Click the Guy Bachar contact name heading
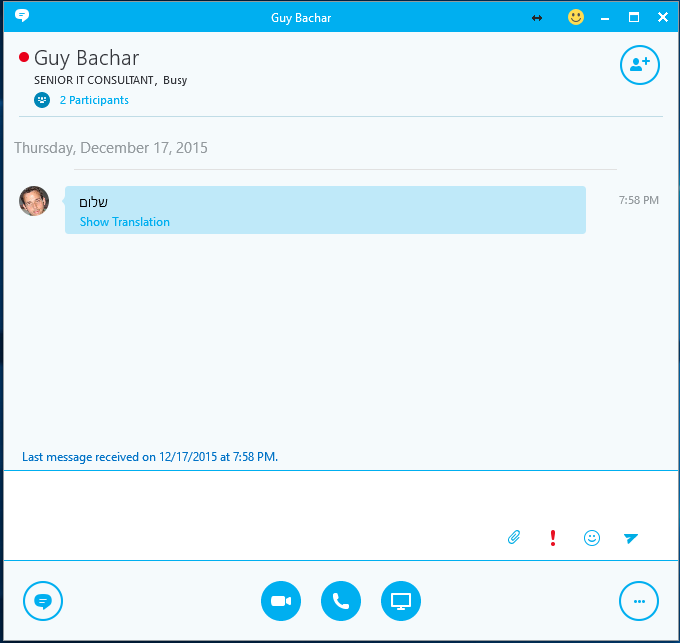This screenshot has width=680, height=643. 87,58
